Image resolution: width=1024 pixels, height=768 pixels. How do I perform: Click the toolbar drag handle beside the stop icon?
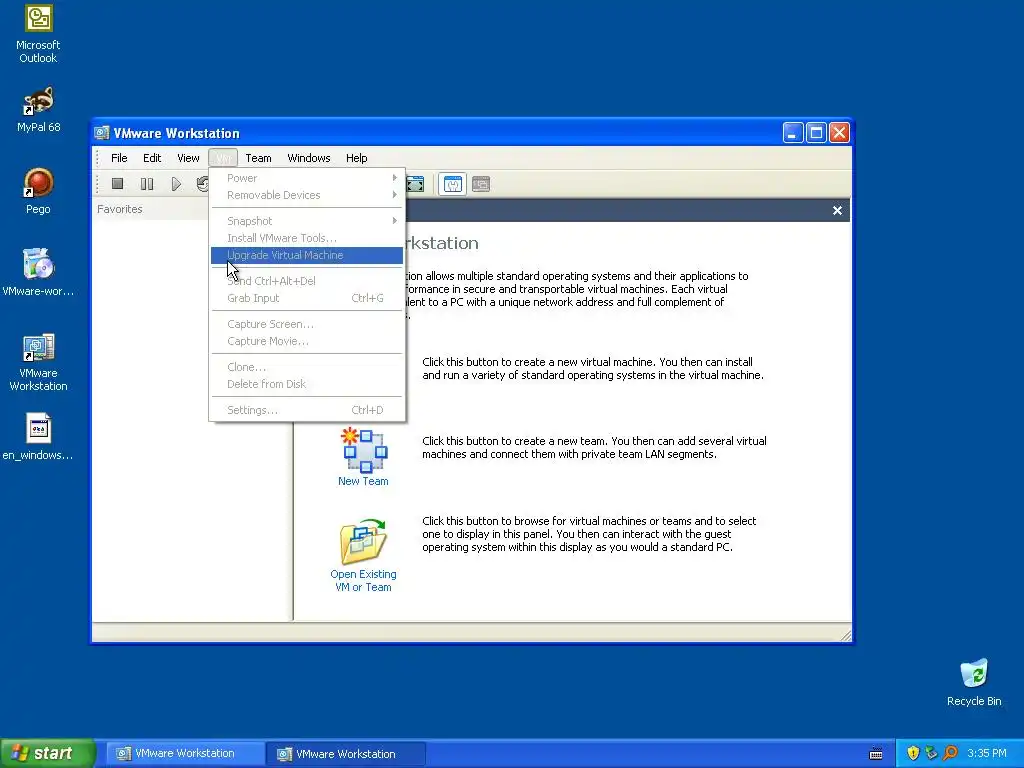tap(97, 184)
